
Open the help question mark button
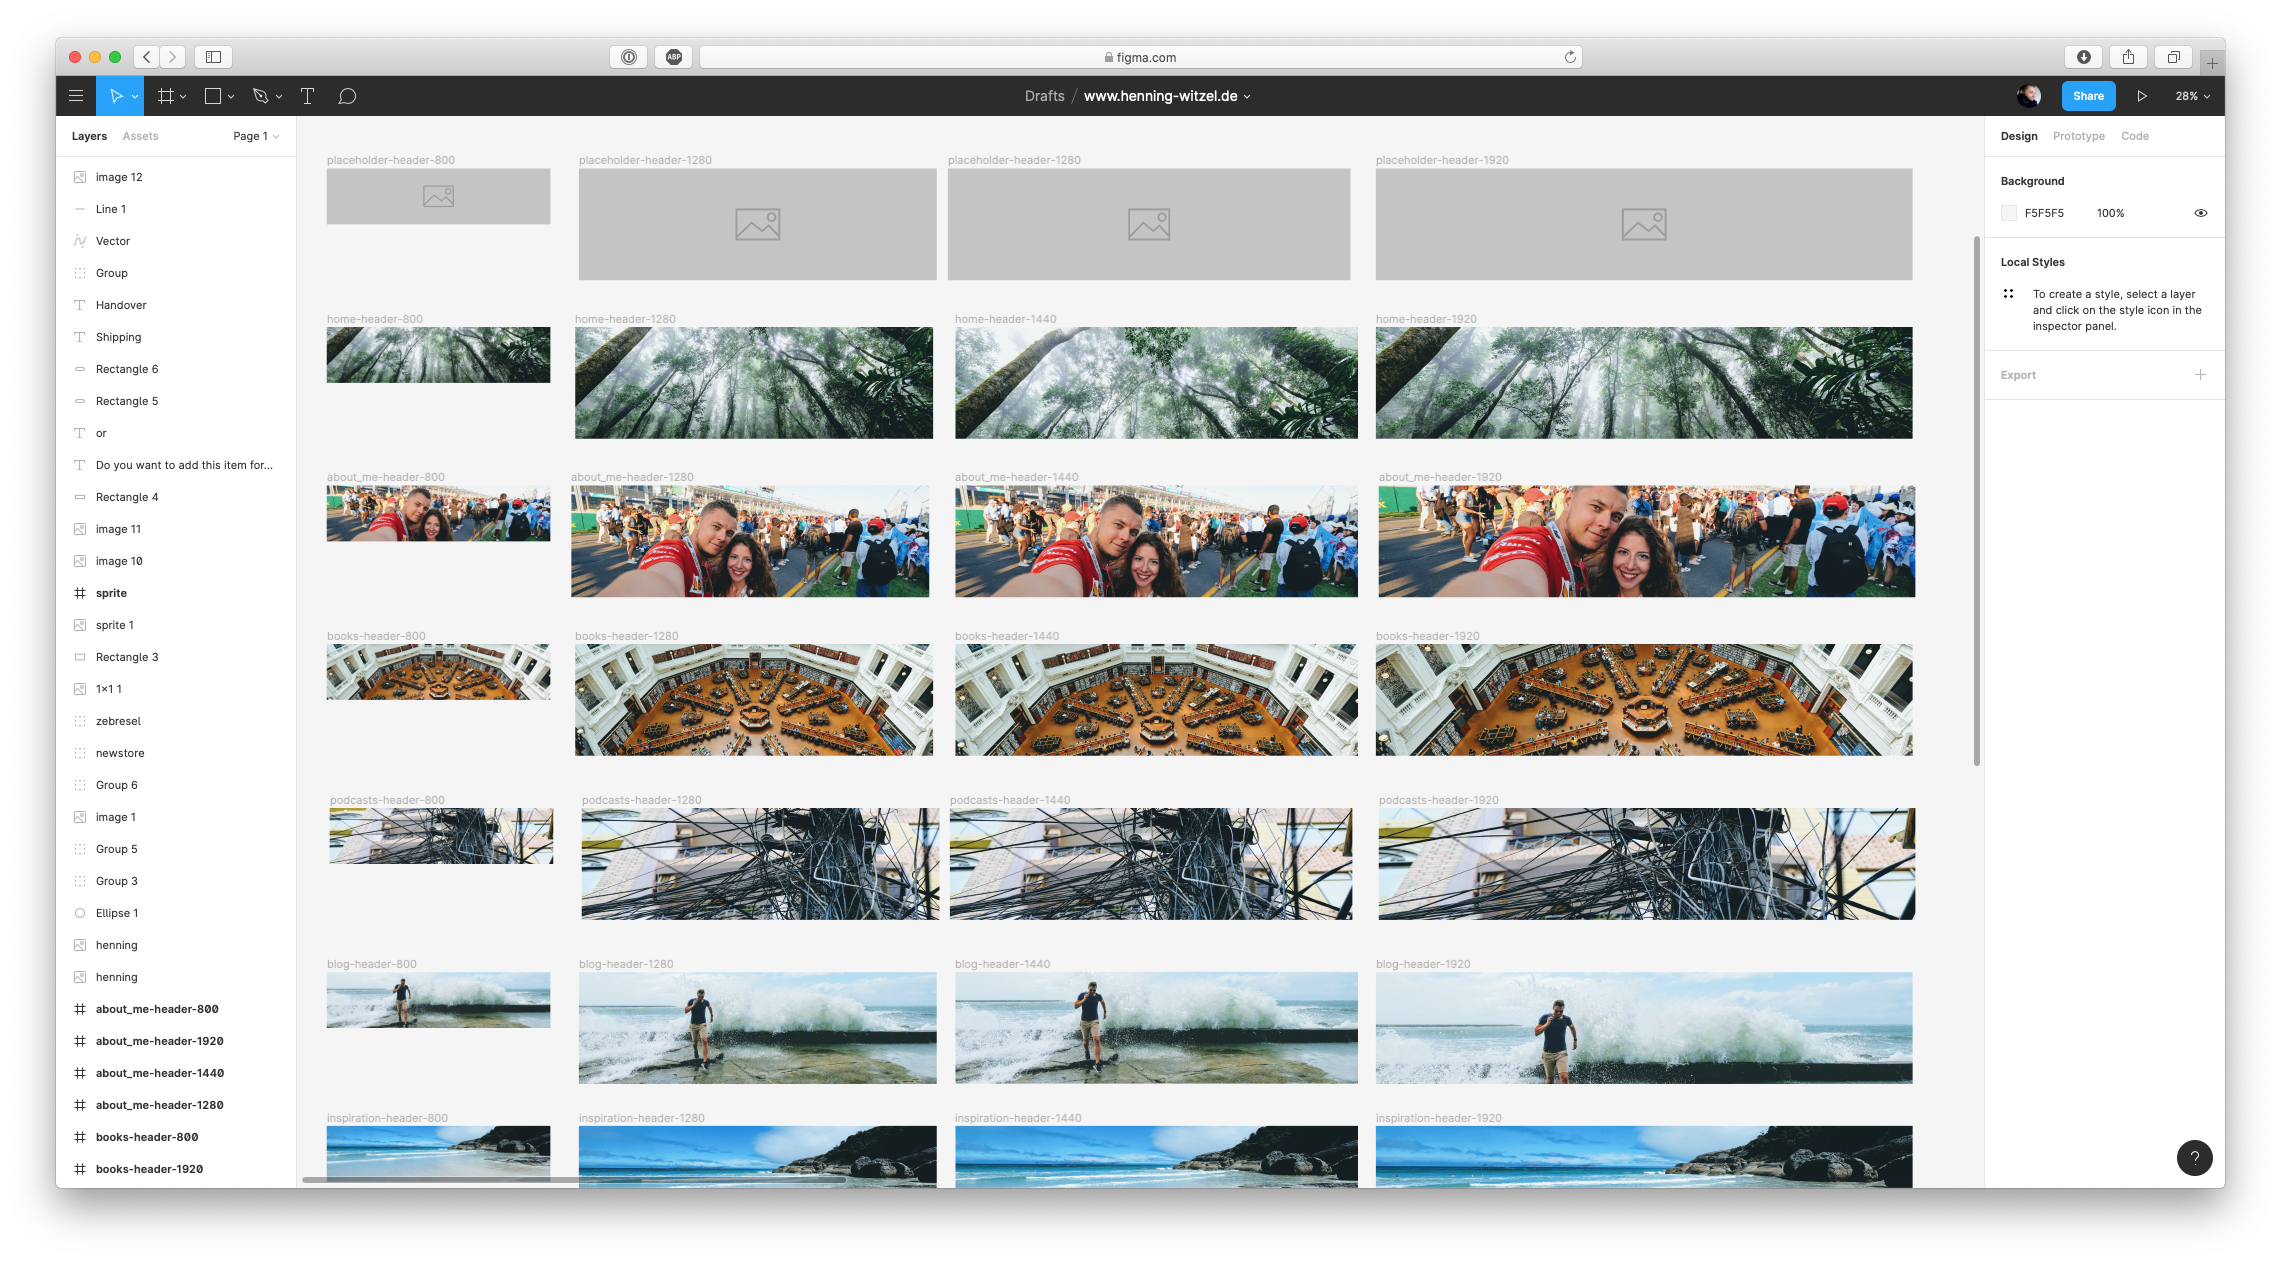2194,1157
